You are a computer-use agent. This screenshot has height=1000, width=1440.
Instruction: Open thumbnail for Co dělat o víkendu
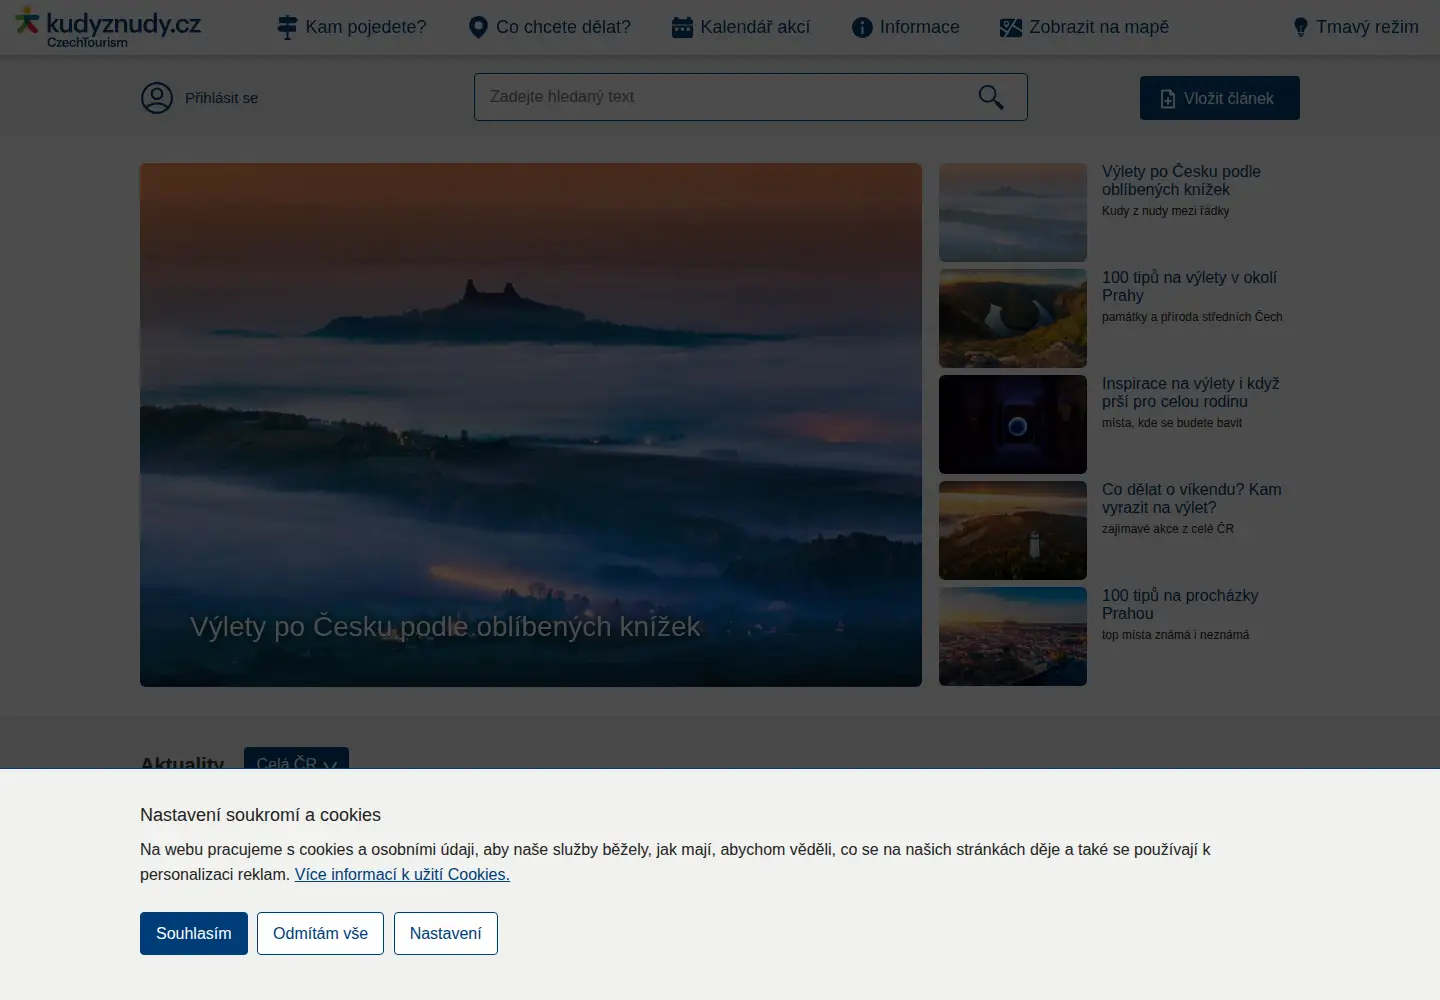pos(1013,530)
